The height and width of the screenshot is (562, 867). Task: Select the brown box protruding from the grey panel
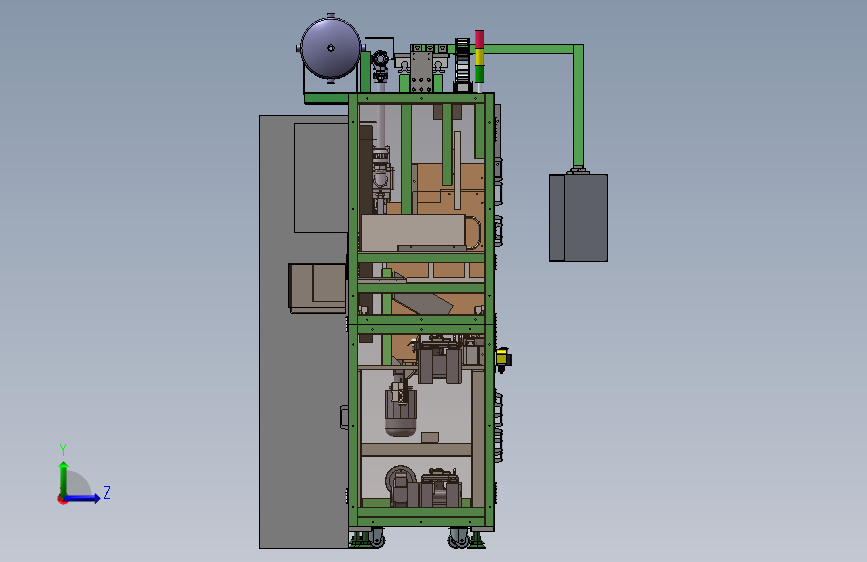pos(317,288)
